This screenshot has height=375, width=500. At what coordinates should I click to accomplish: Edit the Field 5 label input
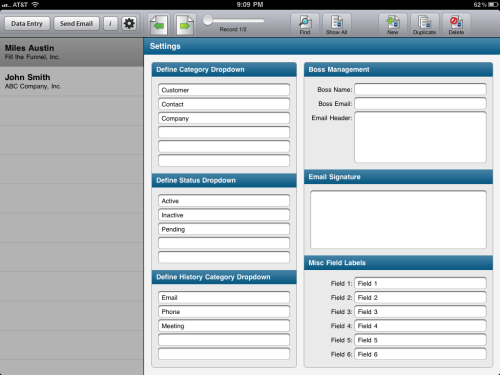tap(420, 340)
